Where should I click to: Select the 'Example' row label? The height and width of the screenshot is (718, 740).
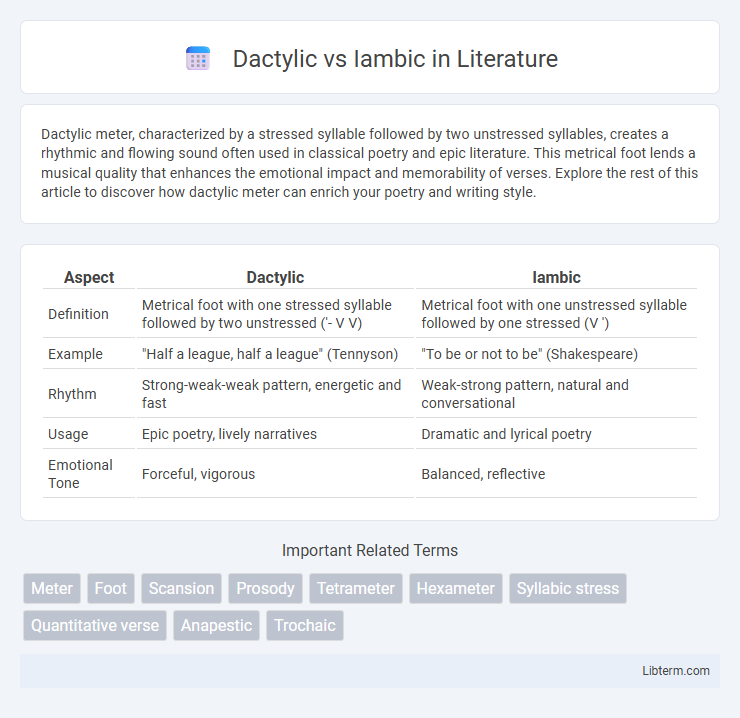[x=76, y=354]
